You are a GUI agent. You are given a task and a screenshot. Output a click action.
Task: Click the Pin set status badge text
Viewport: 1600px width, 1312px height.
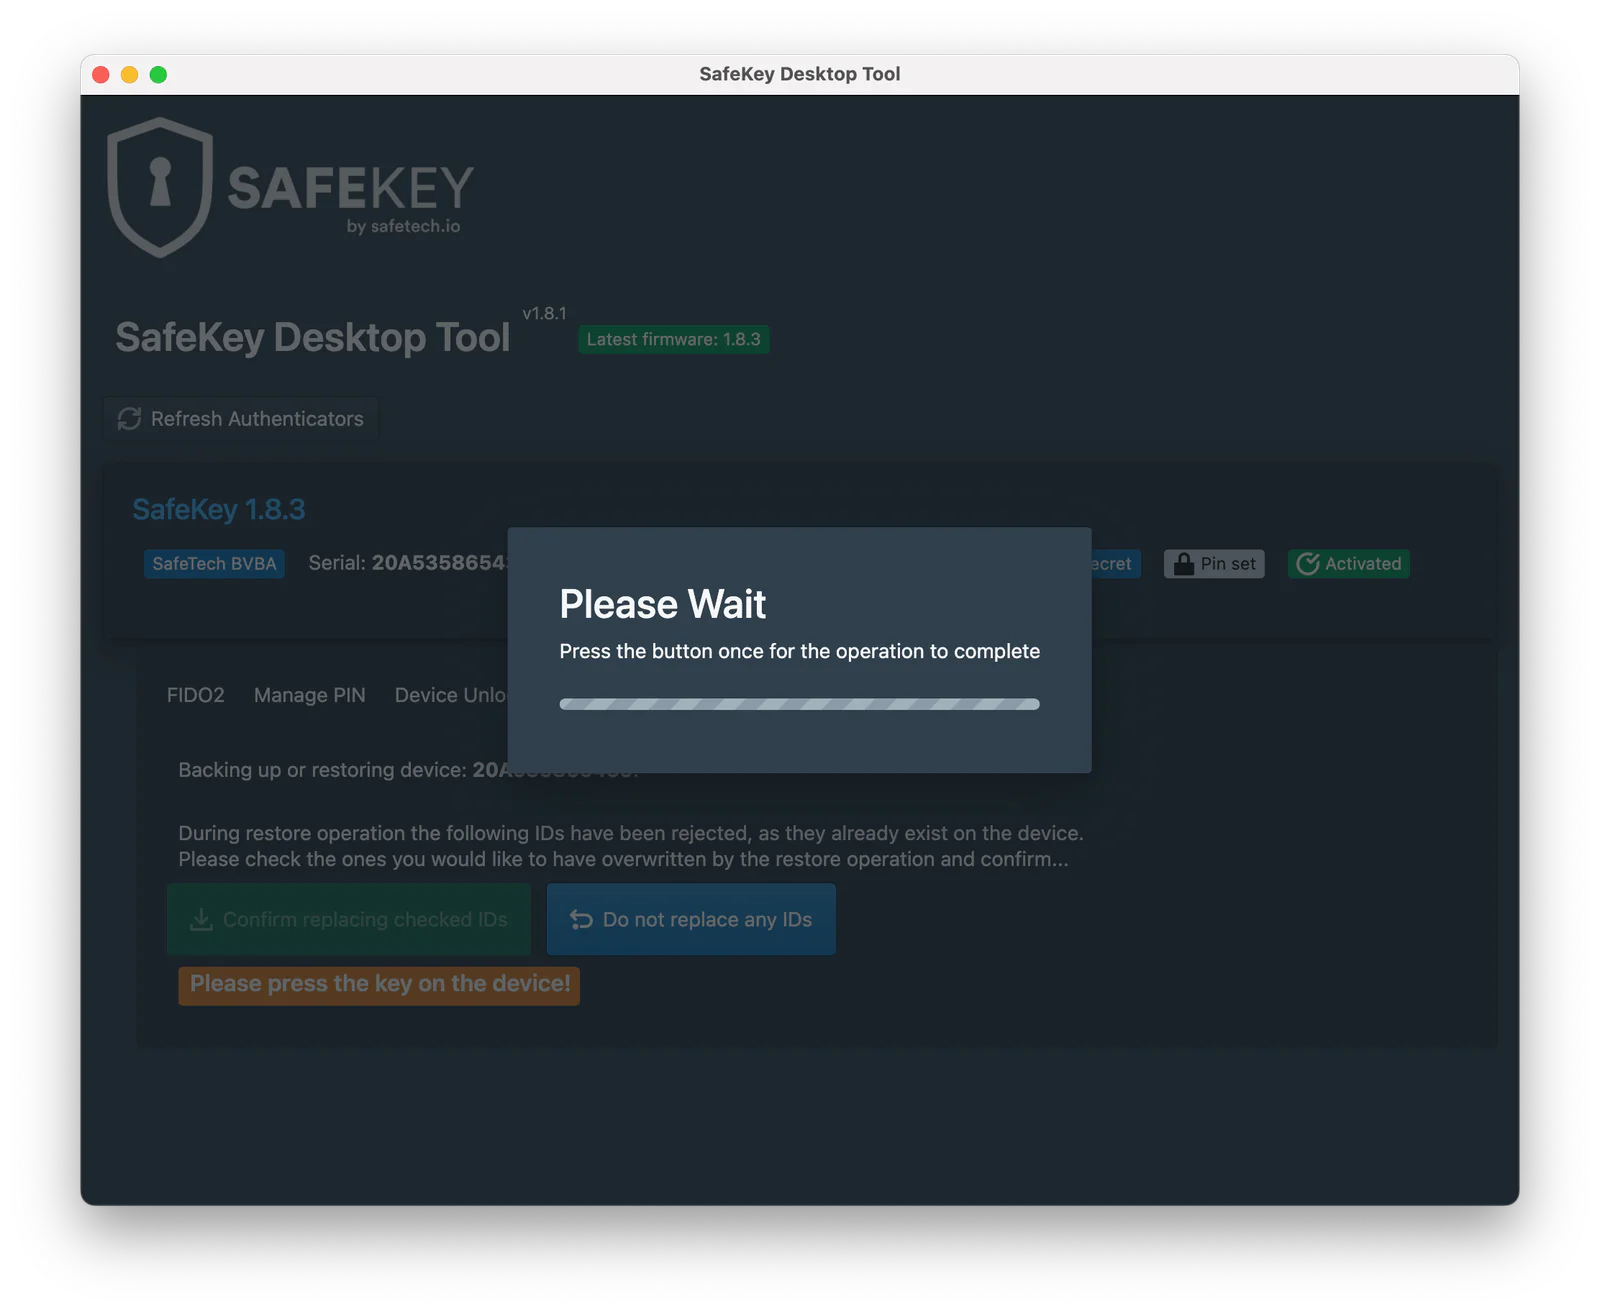point(1228,564)
